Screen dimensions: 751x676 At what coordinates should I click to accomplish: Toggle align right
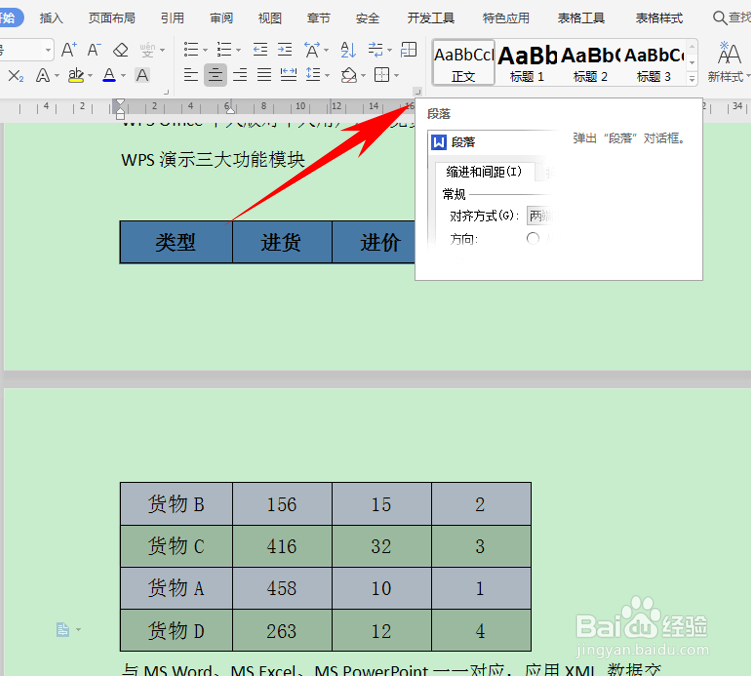240,75
